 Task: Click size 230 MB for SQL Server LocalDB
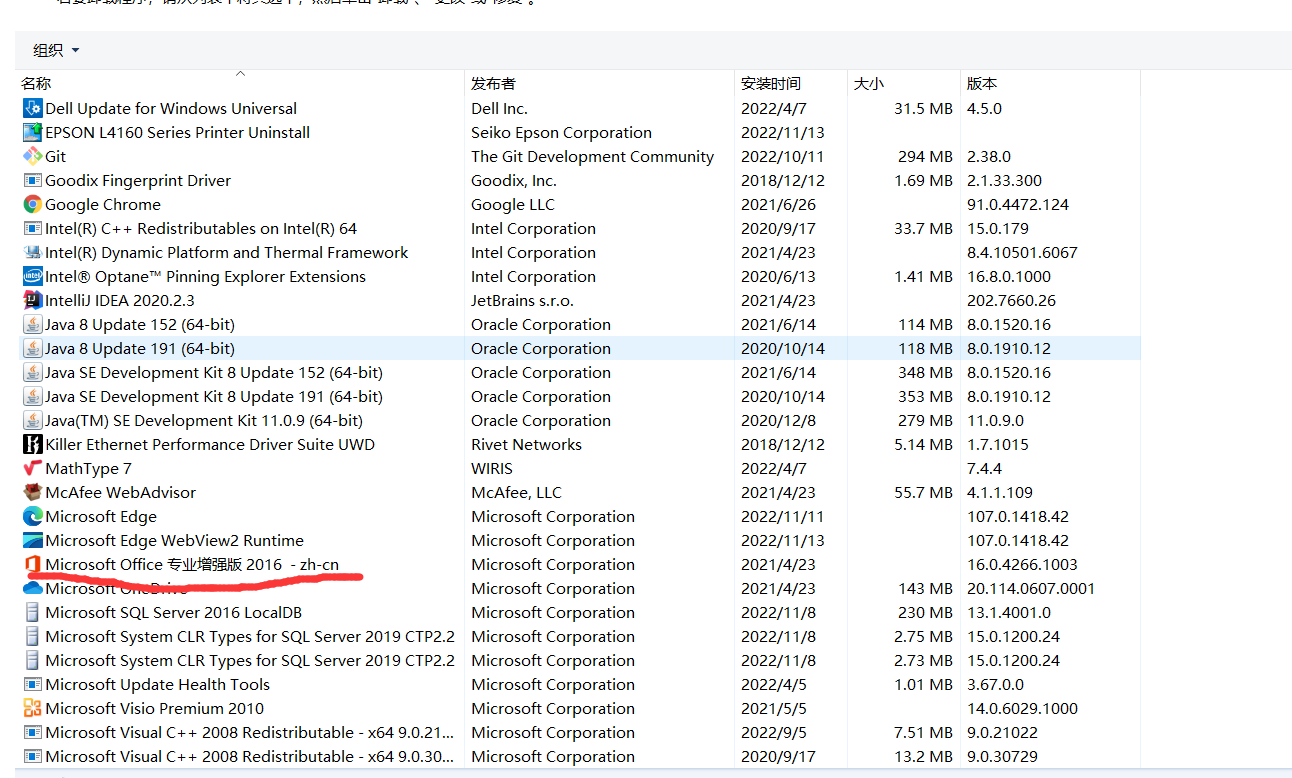click(925, 612)
